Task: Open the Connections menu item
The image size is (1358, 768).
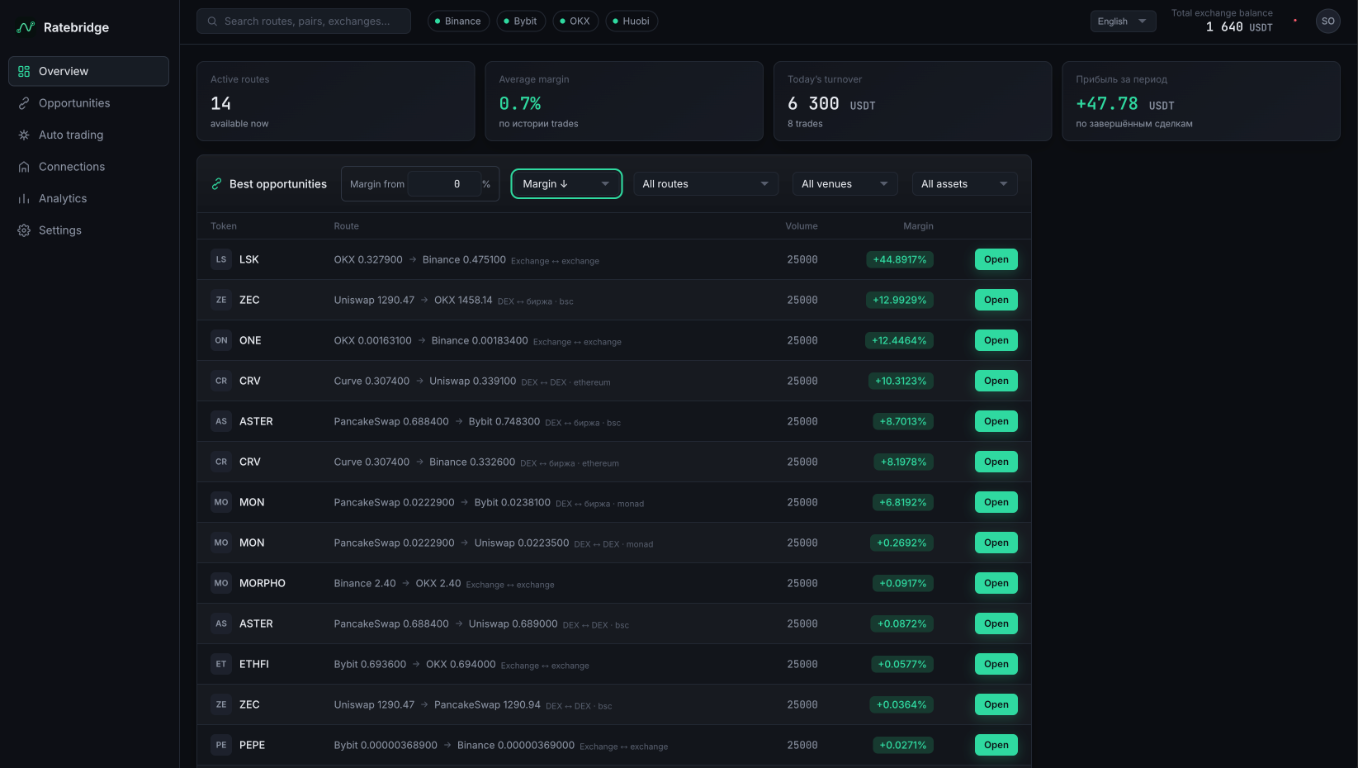Action: (88, 167)
